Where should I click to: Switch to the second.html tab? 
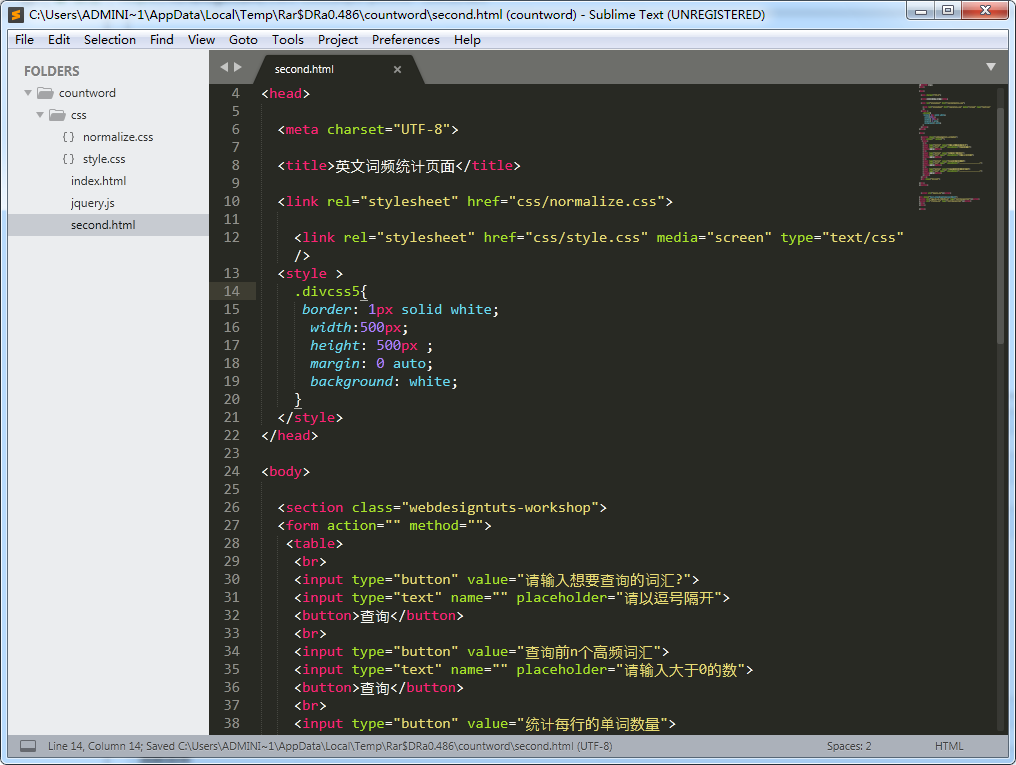(304, 69)
